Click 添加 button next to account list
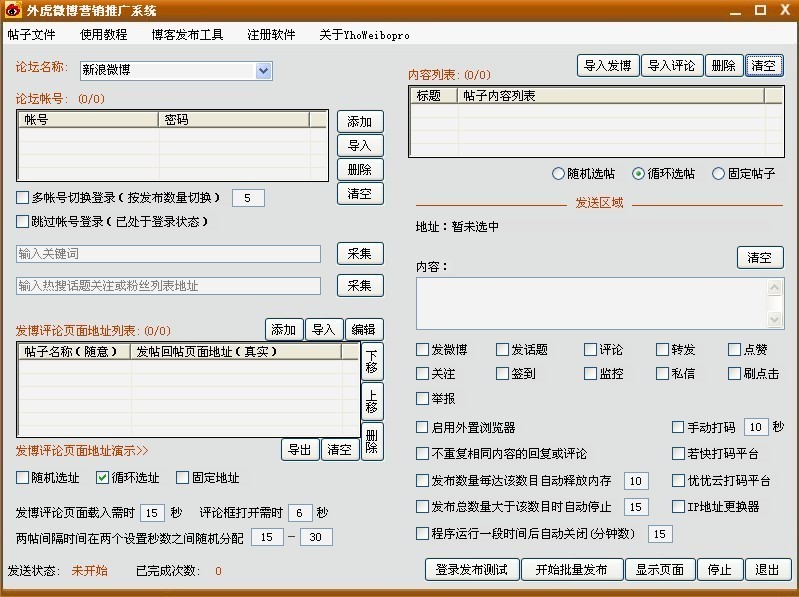Image resolution: width=799 pixels, height=597 pixels. 359,122
